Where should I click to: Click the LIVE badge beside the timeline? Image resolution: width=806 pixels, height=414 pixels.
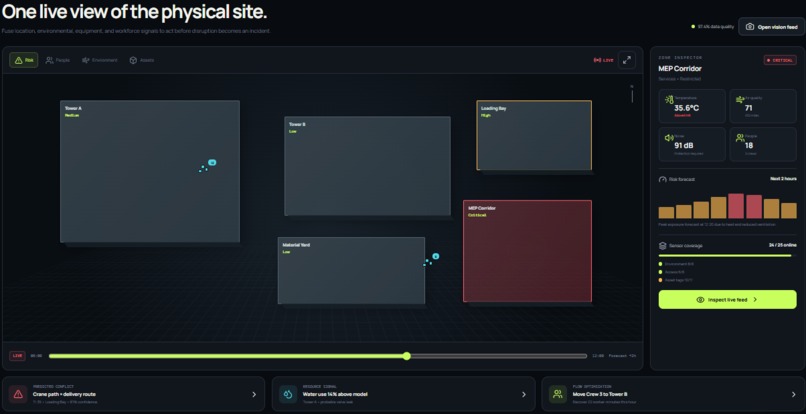(17, 356)
